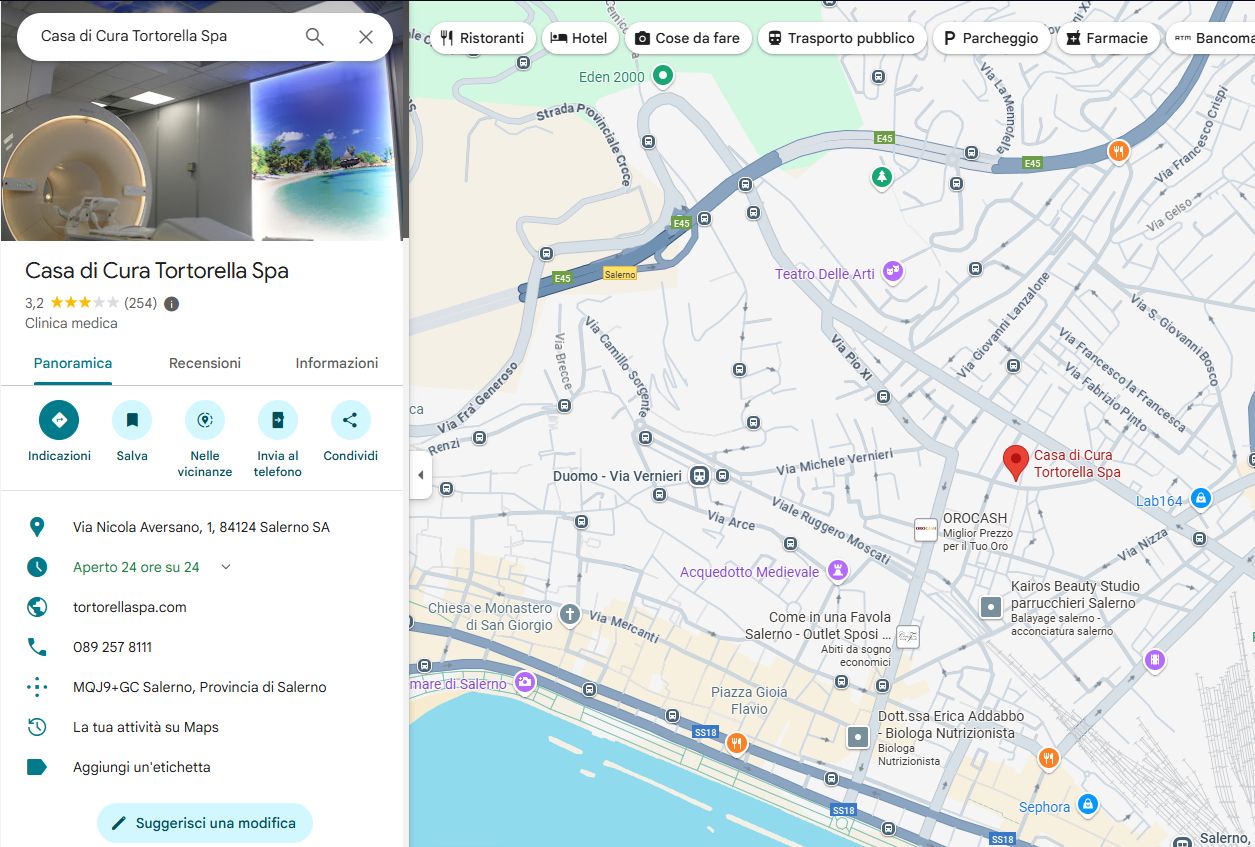Click the Lab164 shopping marker
1255x847 pixels.
(x=1201, y=497)
